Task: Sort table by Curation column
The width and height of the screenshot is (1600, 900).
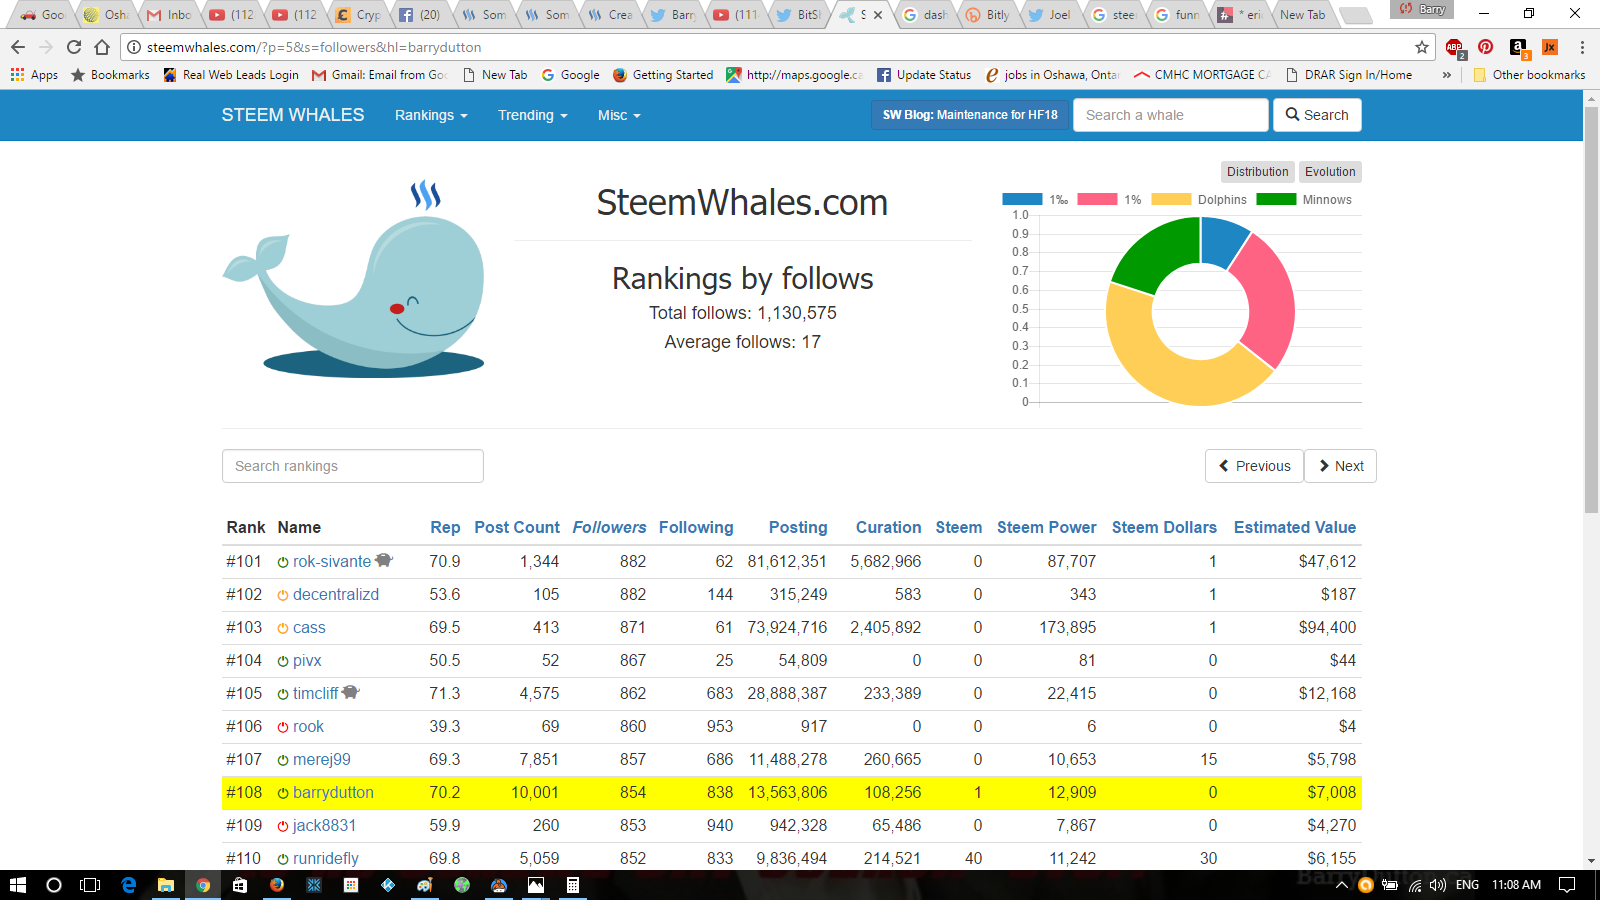Action: pos(888,527)
